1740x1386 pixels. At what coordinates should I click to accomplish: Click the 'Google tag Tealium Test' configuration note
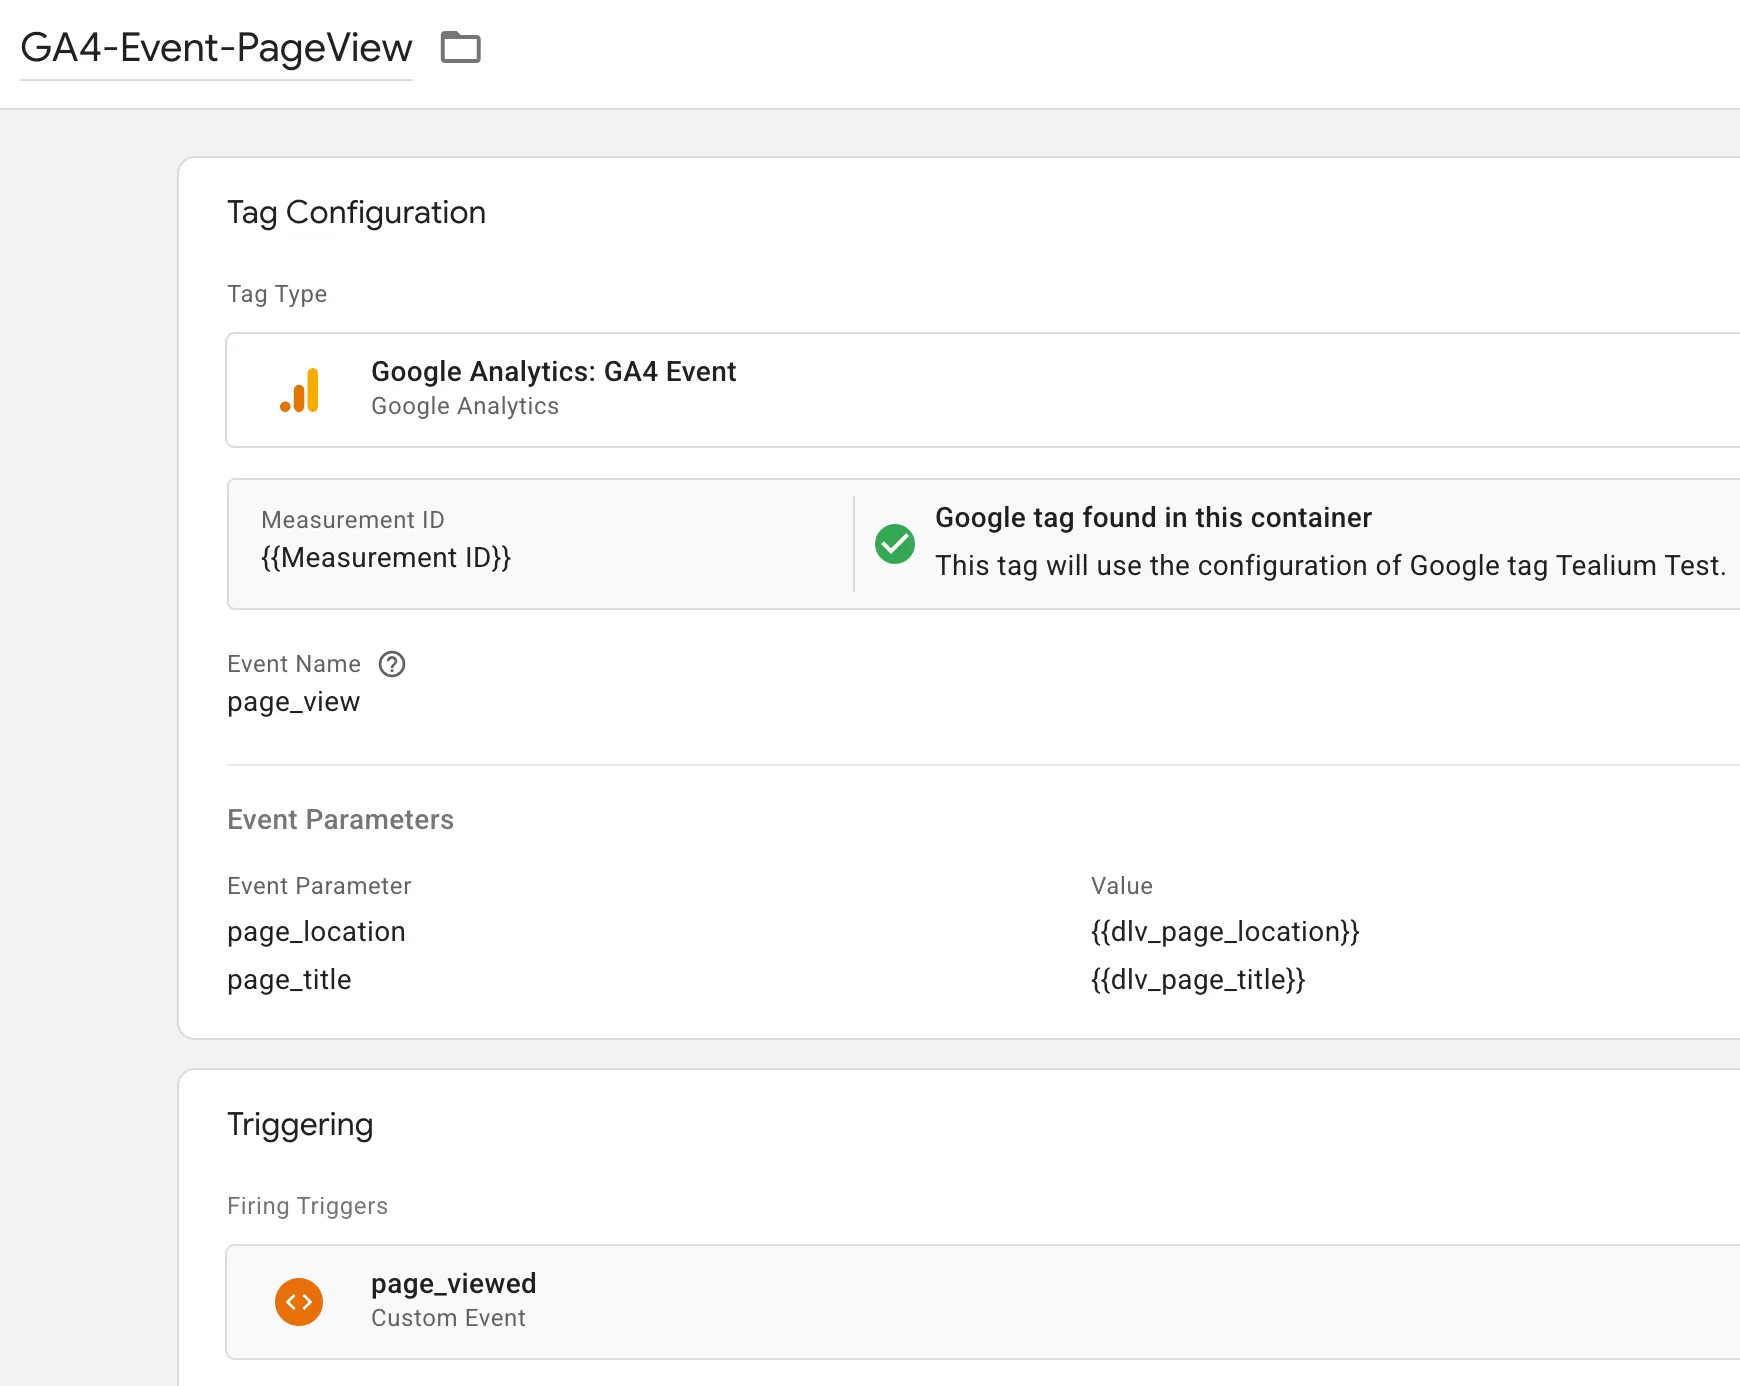click(1330, 566)
